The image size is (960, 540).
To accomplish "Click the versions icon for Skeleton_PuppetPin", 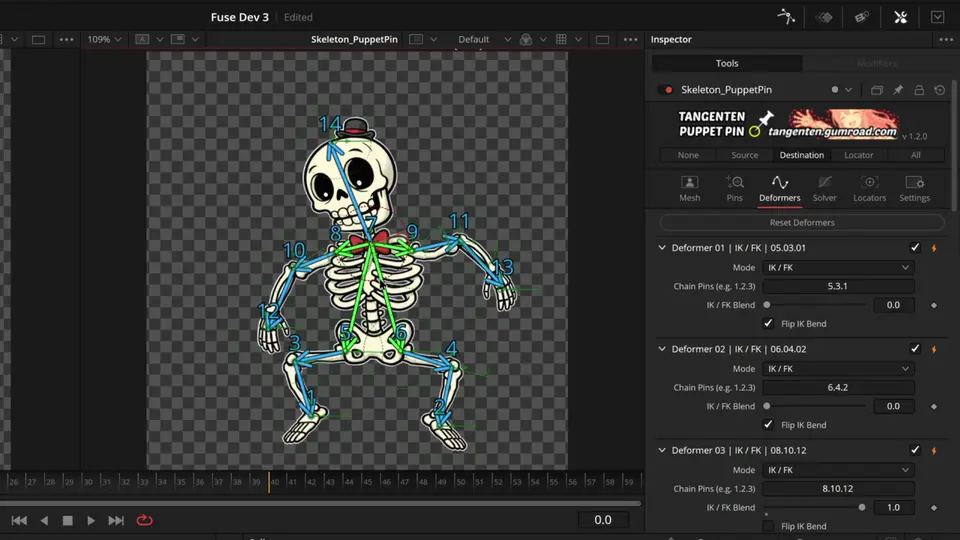I will [x=877, y=90].
